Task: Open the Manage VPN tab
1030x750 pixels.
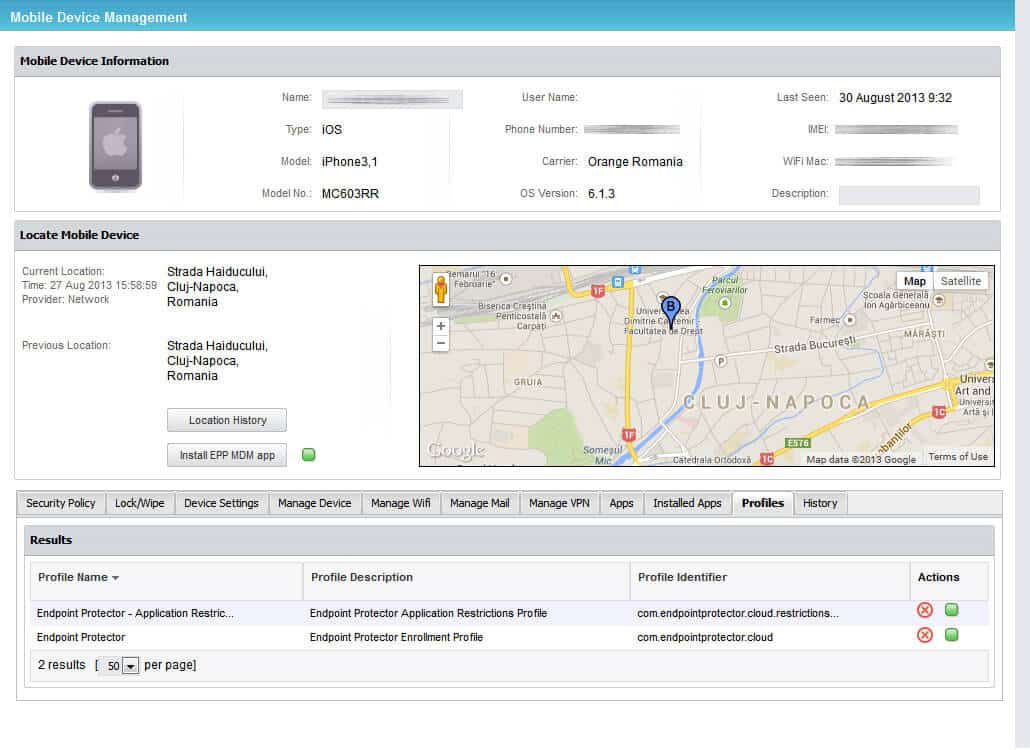Action: pos(560,503)
